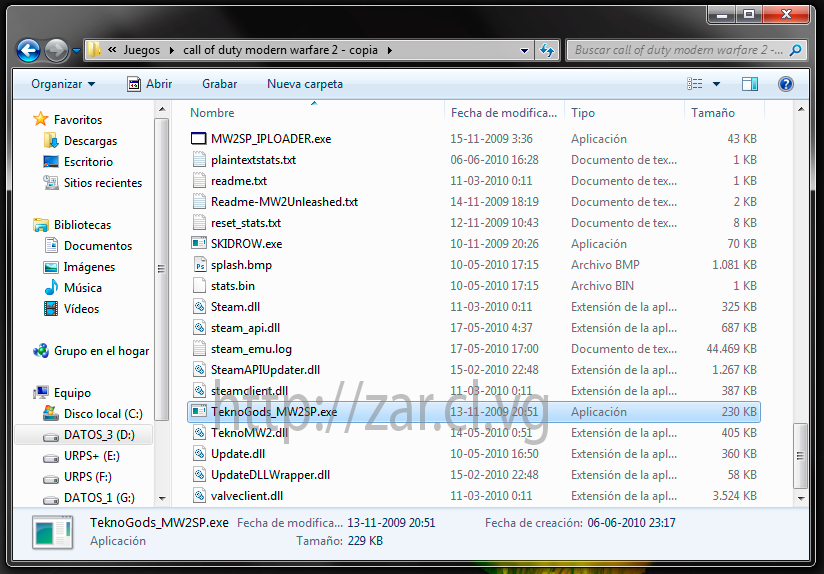Click the 44.469 KB size cell
Viewport: 824px width, 574px height.
731,349
